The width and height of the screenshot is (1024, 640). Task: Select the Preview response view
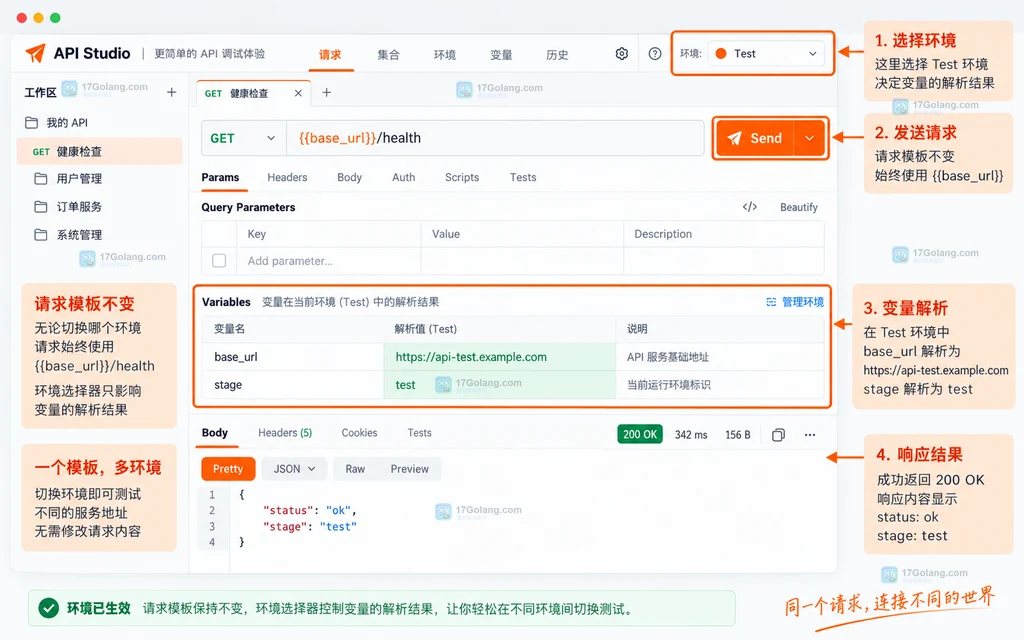click(409, 469)
